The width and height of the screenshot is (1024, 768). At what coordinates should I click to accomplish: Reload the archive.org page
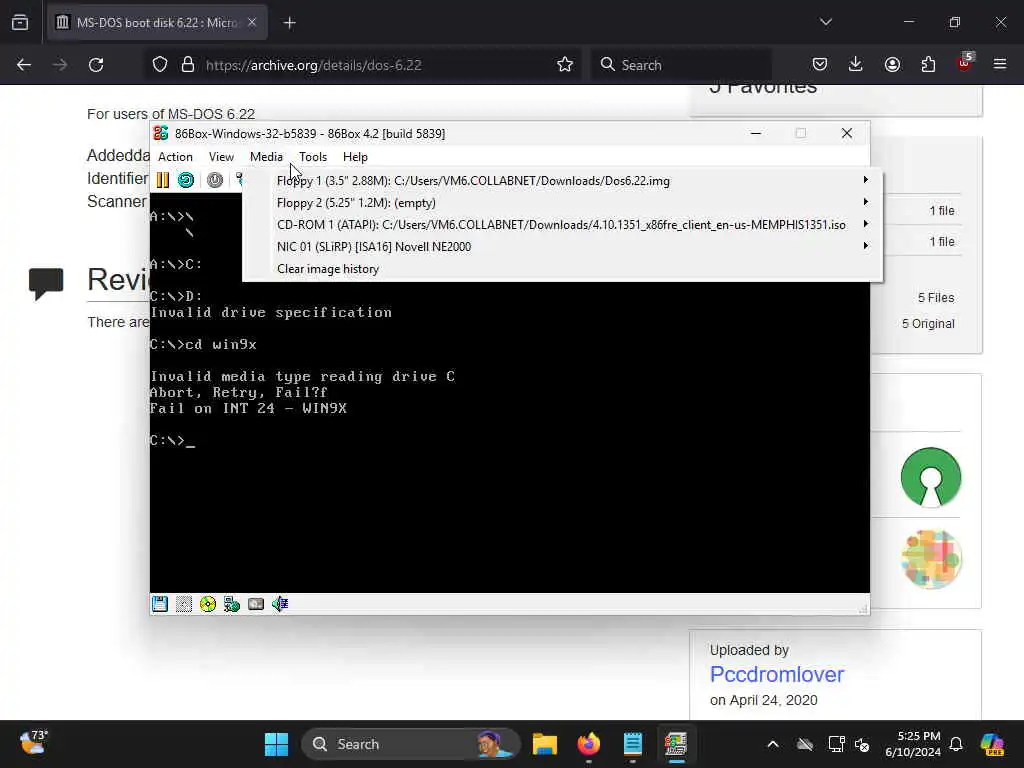[96, 65]
